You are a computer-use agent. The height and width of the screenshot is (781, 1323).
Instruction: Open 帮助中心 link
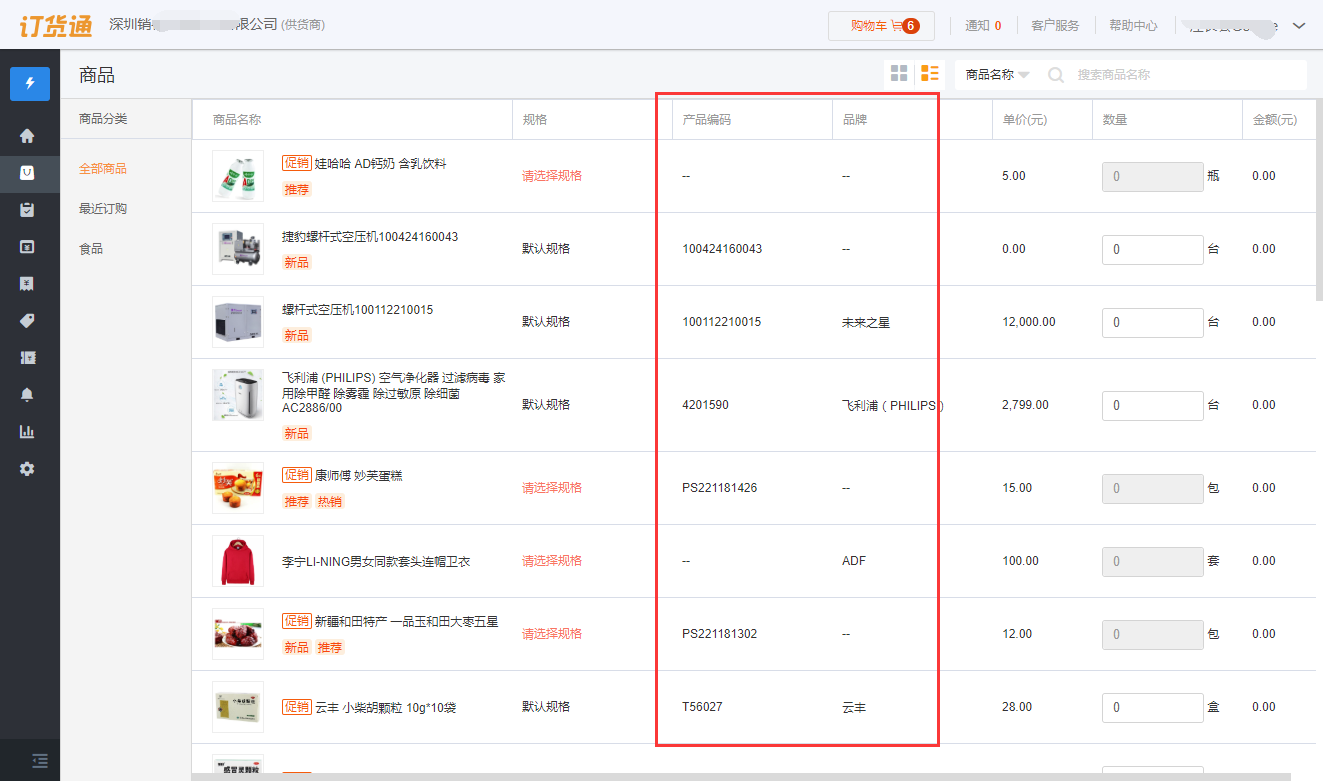tap(1133, 26)
